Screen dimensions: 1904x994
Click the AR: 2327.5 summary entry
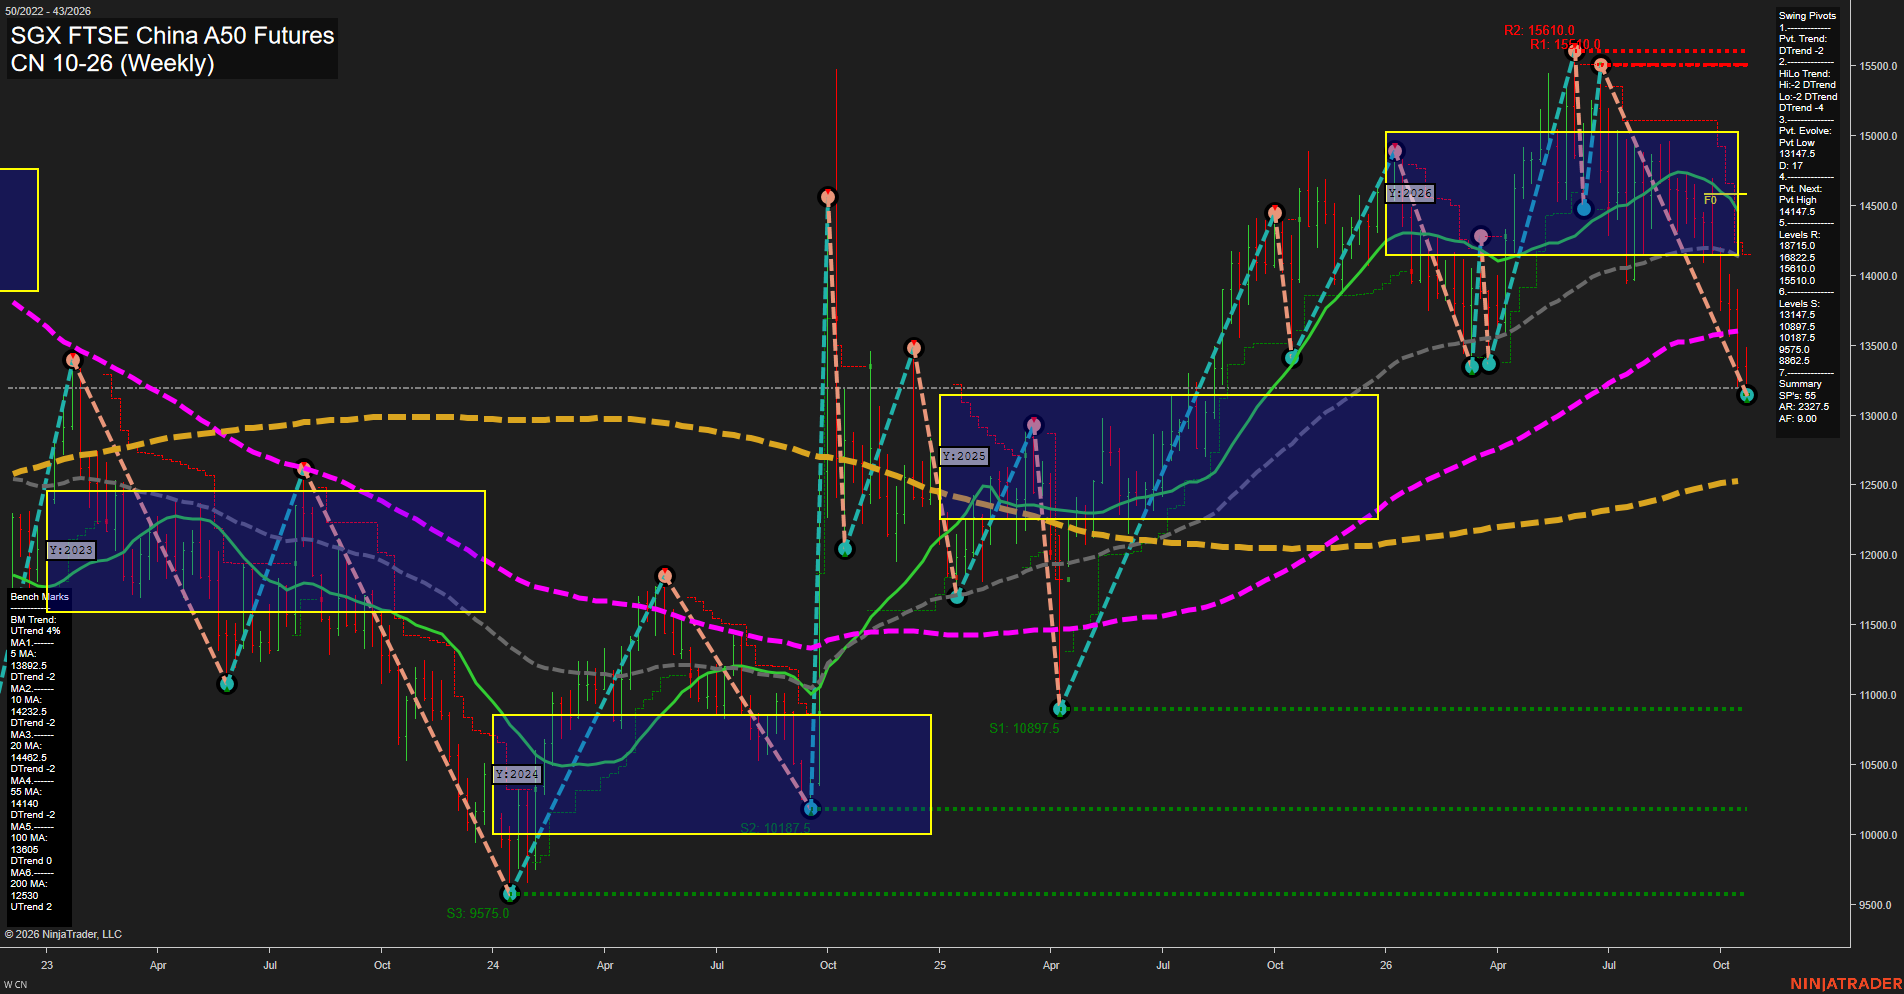click(x=1803, y=407)
